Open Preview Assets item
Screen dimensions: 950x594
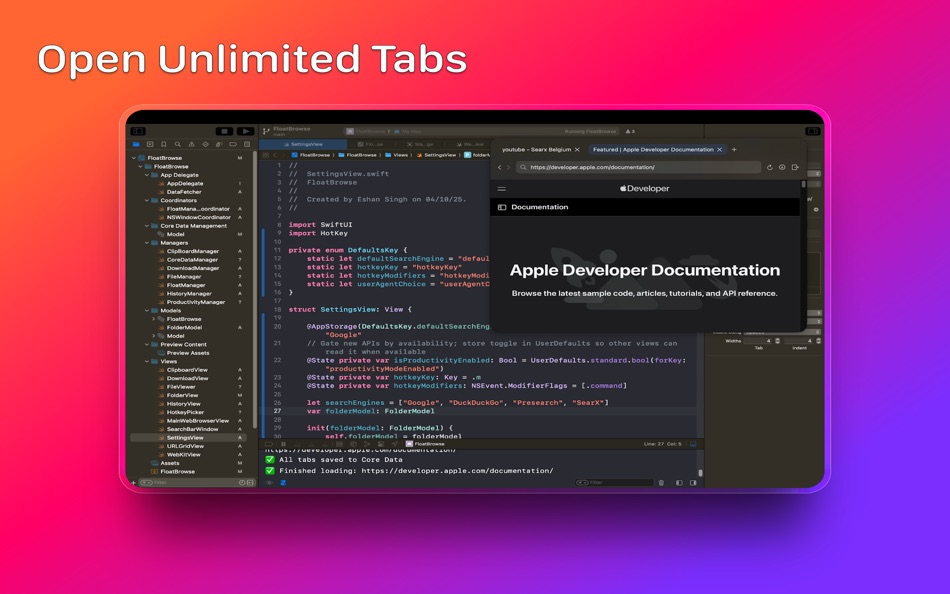point(188,353)
